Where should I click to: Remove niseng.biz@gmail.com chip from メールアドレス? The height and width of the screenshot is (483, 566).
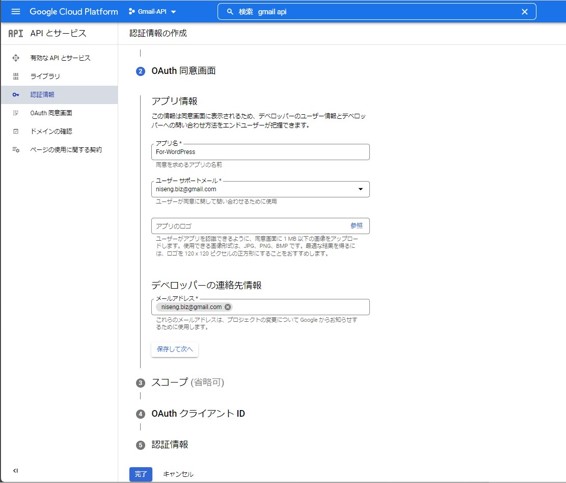(x=228, y=307)
